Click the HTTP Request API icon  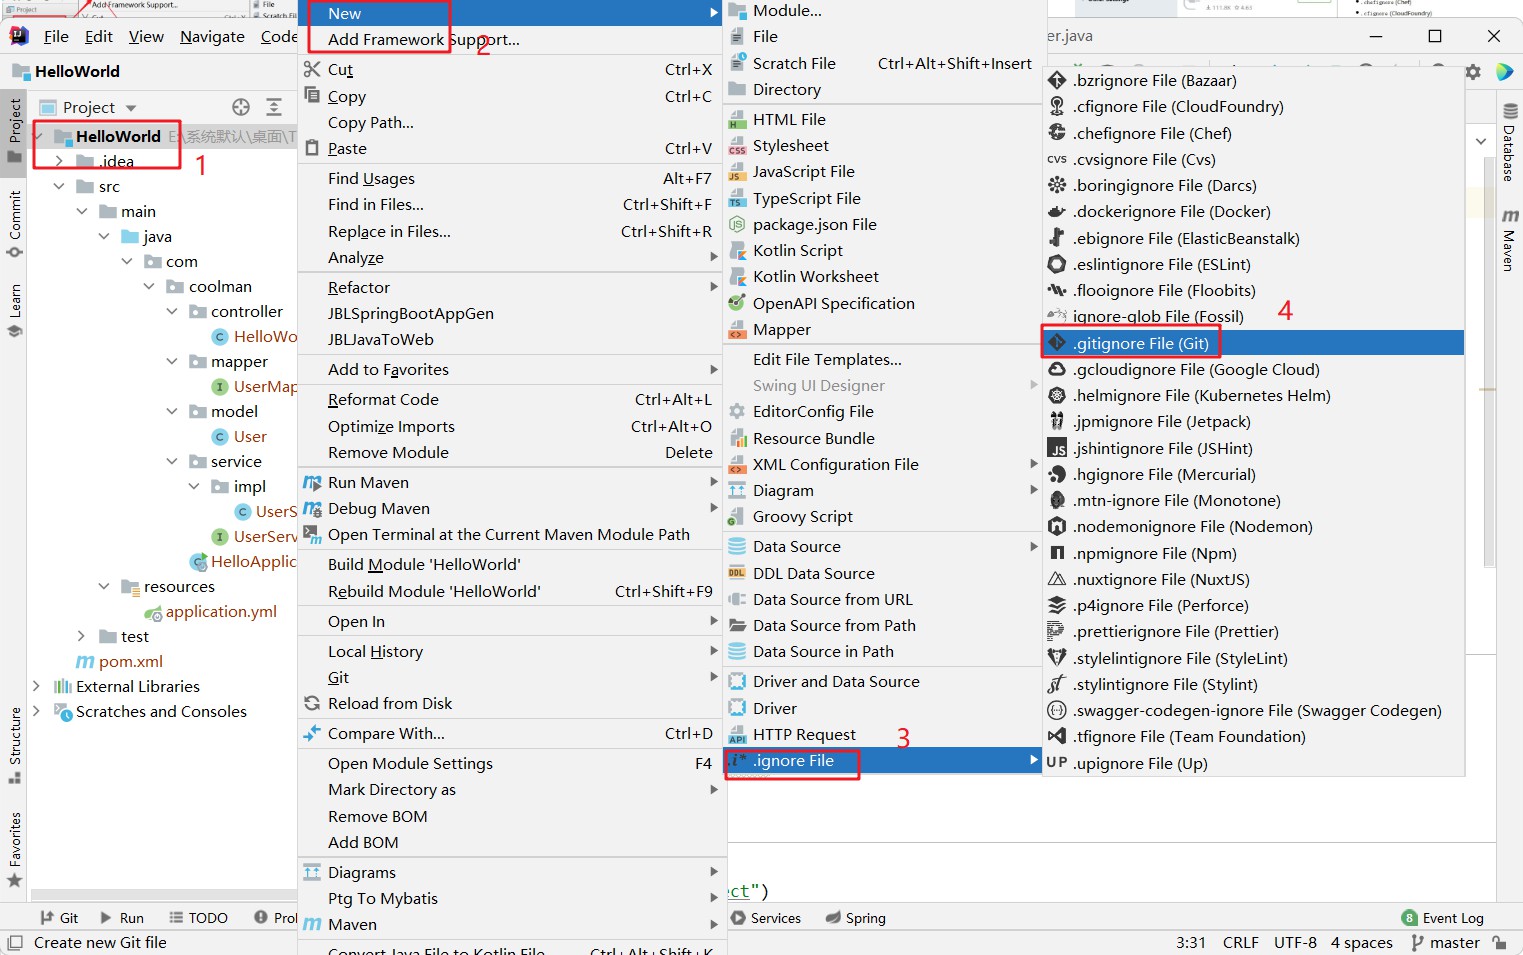tap(737, 735)
